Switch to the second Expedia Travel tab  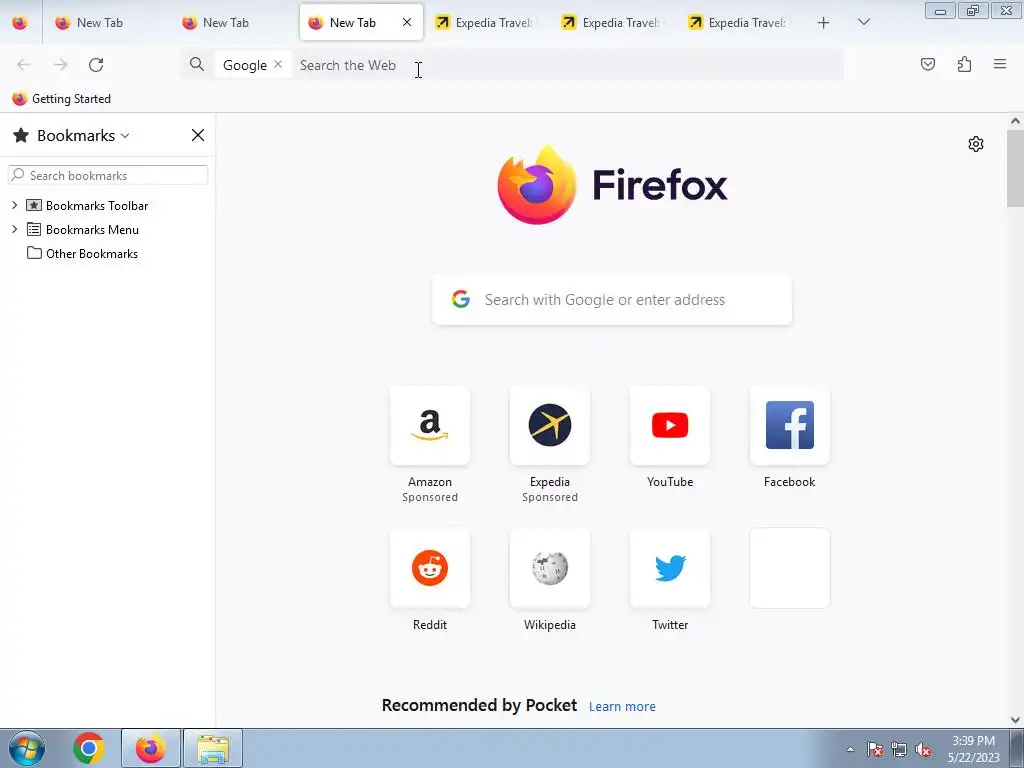[614, 22]
